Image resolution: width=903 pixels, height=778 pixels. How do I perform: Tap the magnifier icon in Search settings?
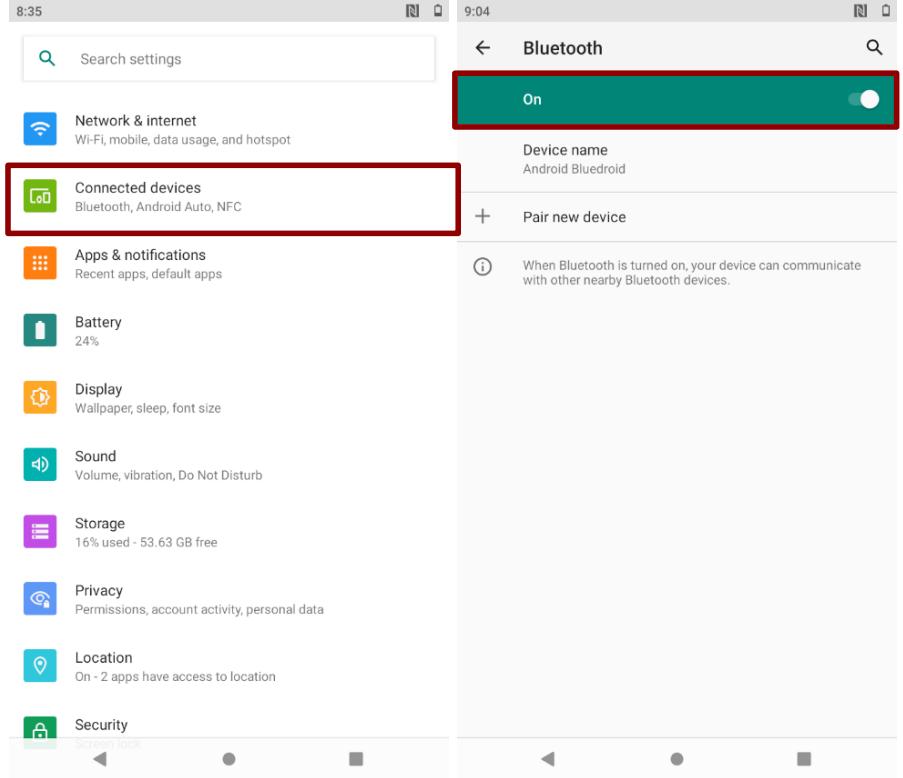[47, 58]
